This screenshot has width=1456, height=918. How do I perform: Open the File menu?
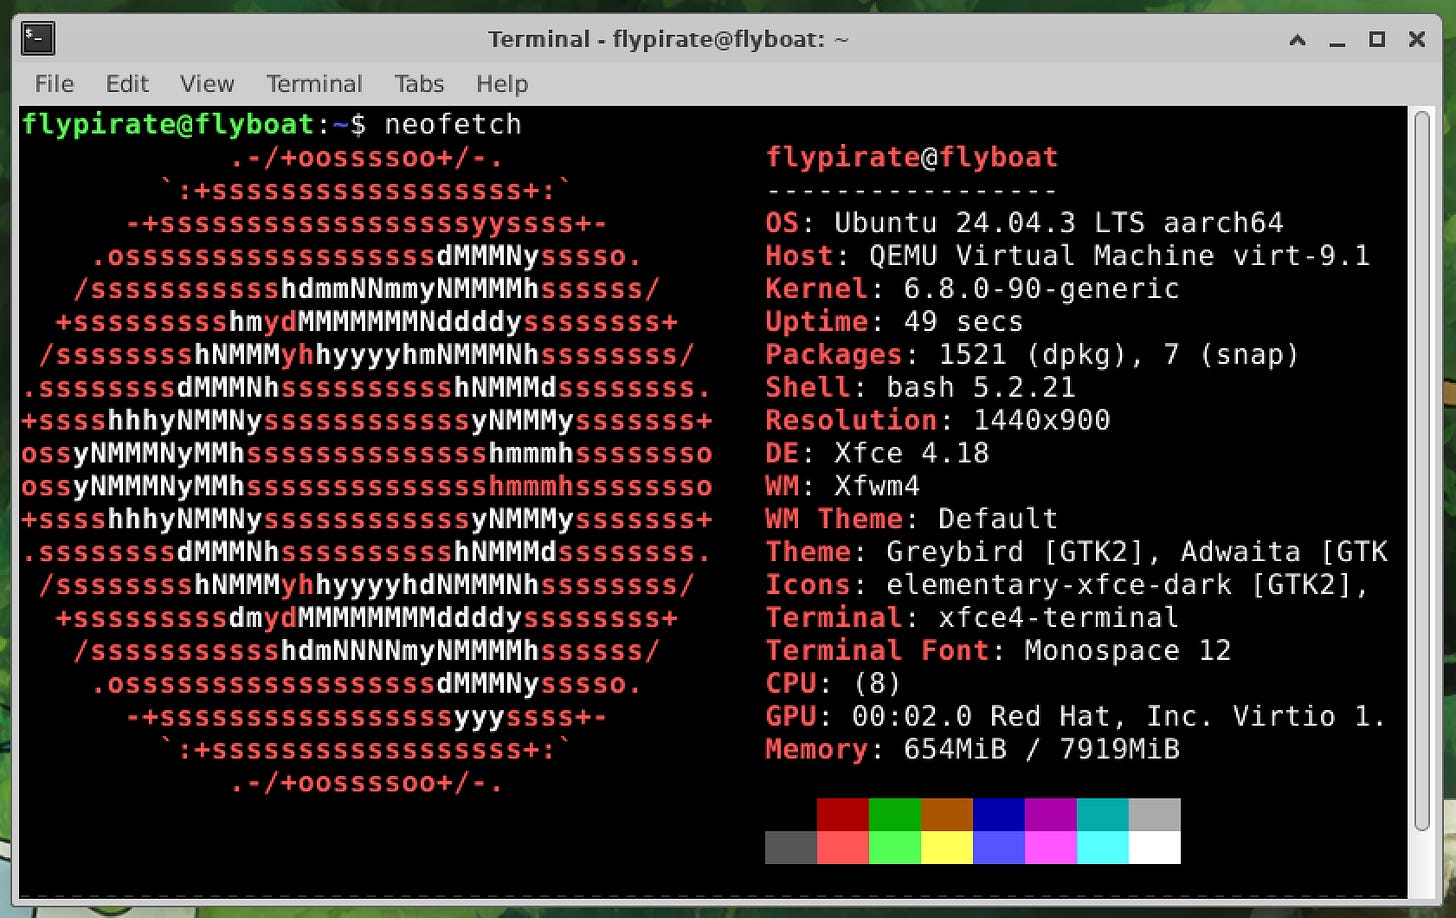click(54, 84)
